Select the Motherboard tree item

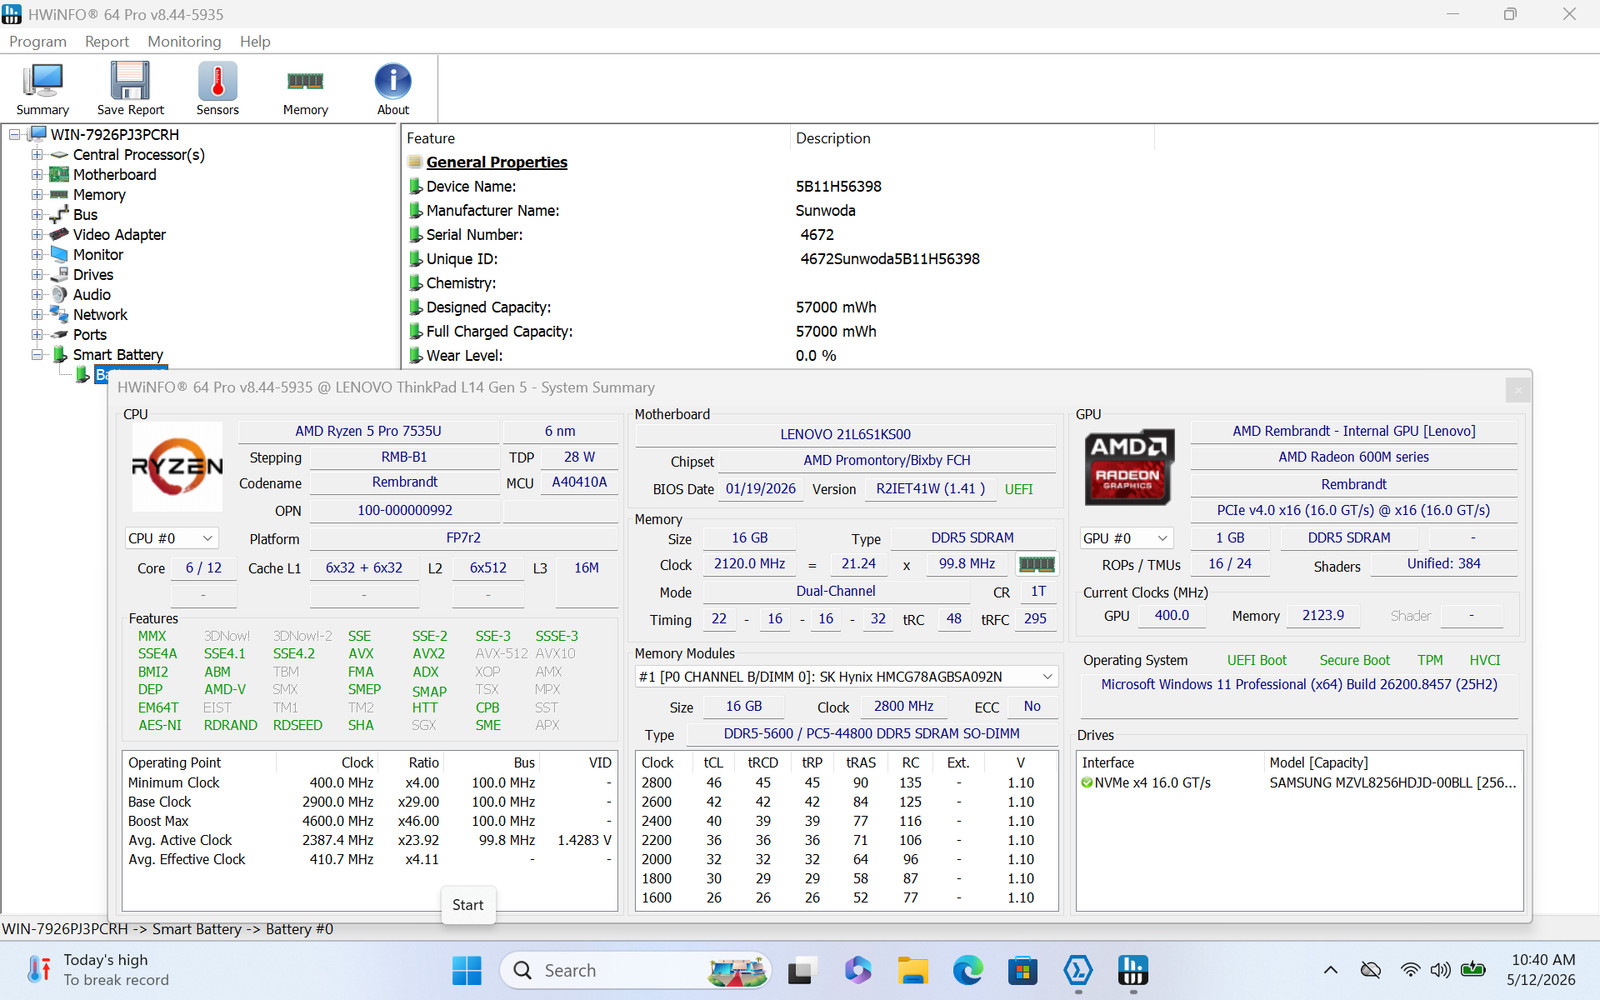(x=114, y=175)
